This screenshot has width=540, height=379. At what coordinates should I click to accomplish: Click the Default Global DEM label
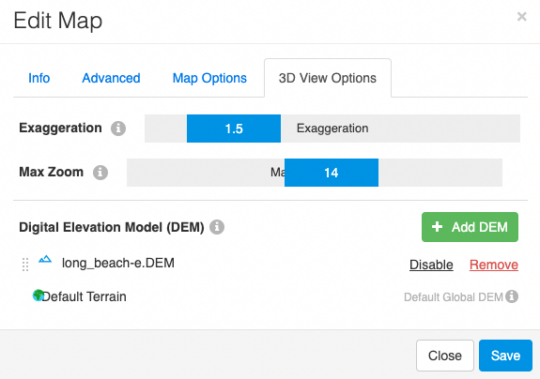pos(454,297)
